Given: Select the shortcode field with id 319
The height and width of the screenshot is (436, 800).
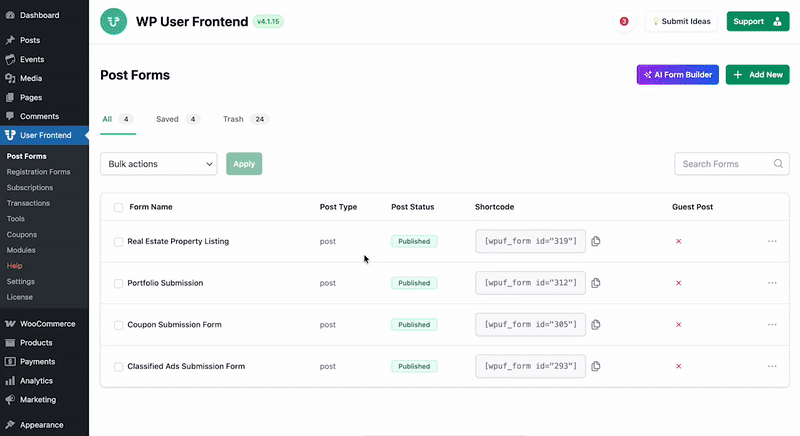Looking at the screenshot, I should 530,241.
